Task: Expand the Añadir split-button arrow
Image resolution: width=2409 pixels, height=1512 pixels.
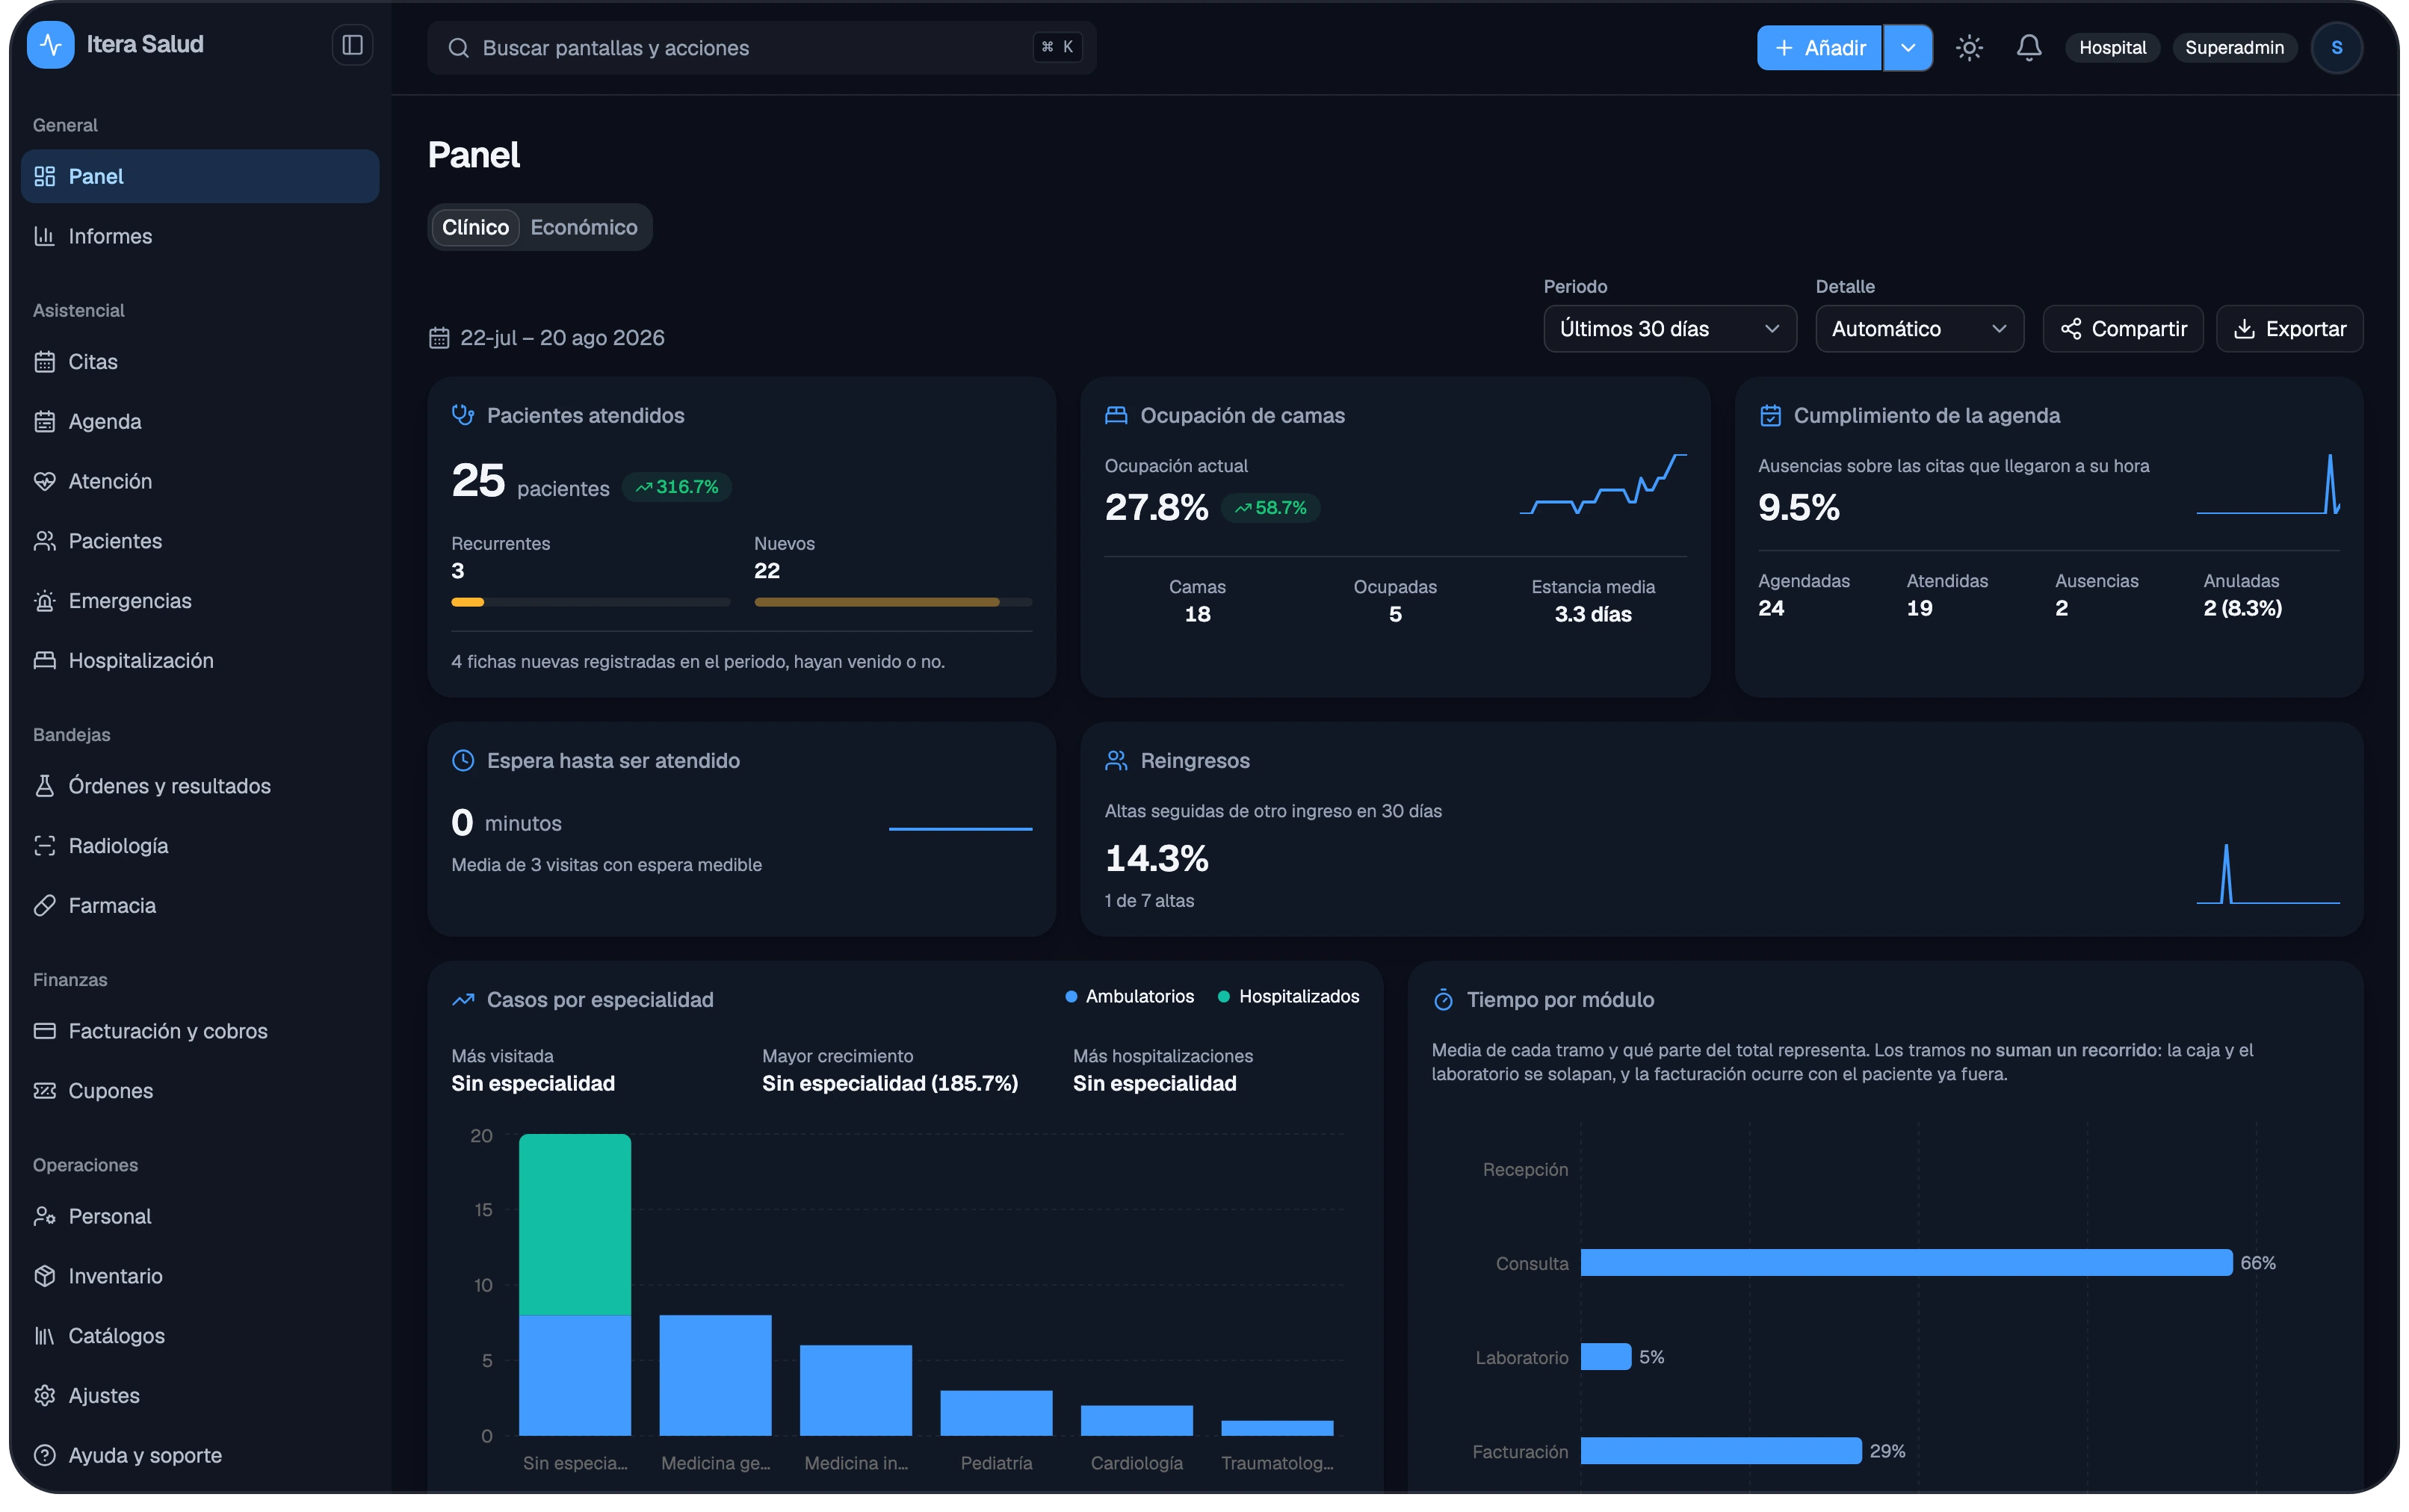Action: pos(1907,48)
